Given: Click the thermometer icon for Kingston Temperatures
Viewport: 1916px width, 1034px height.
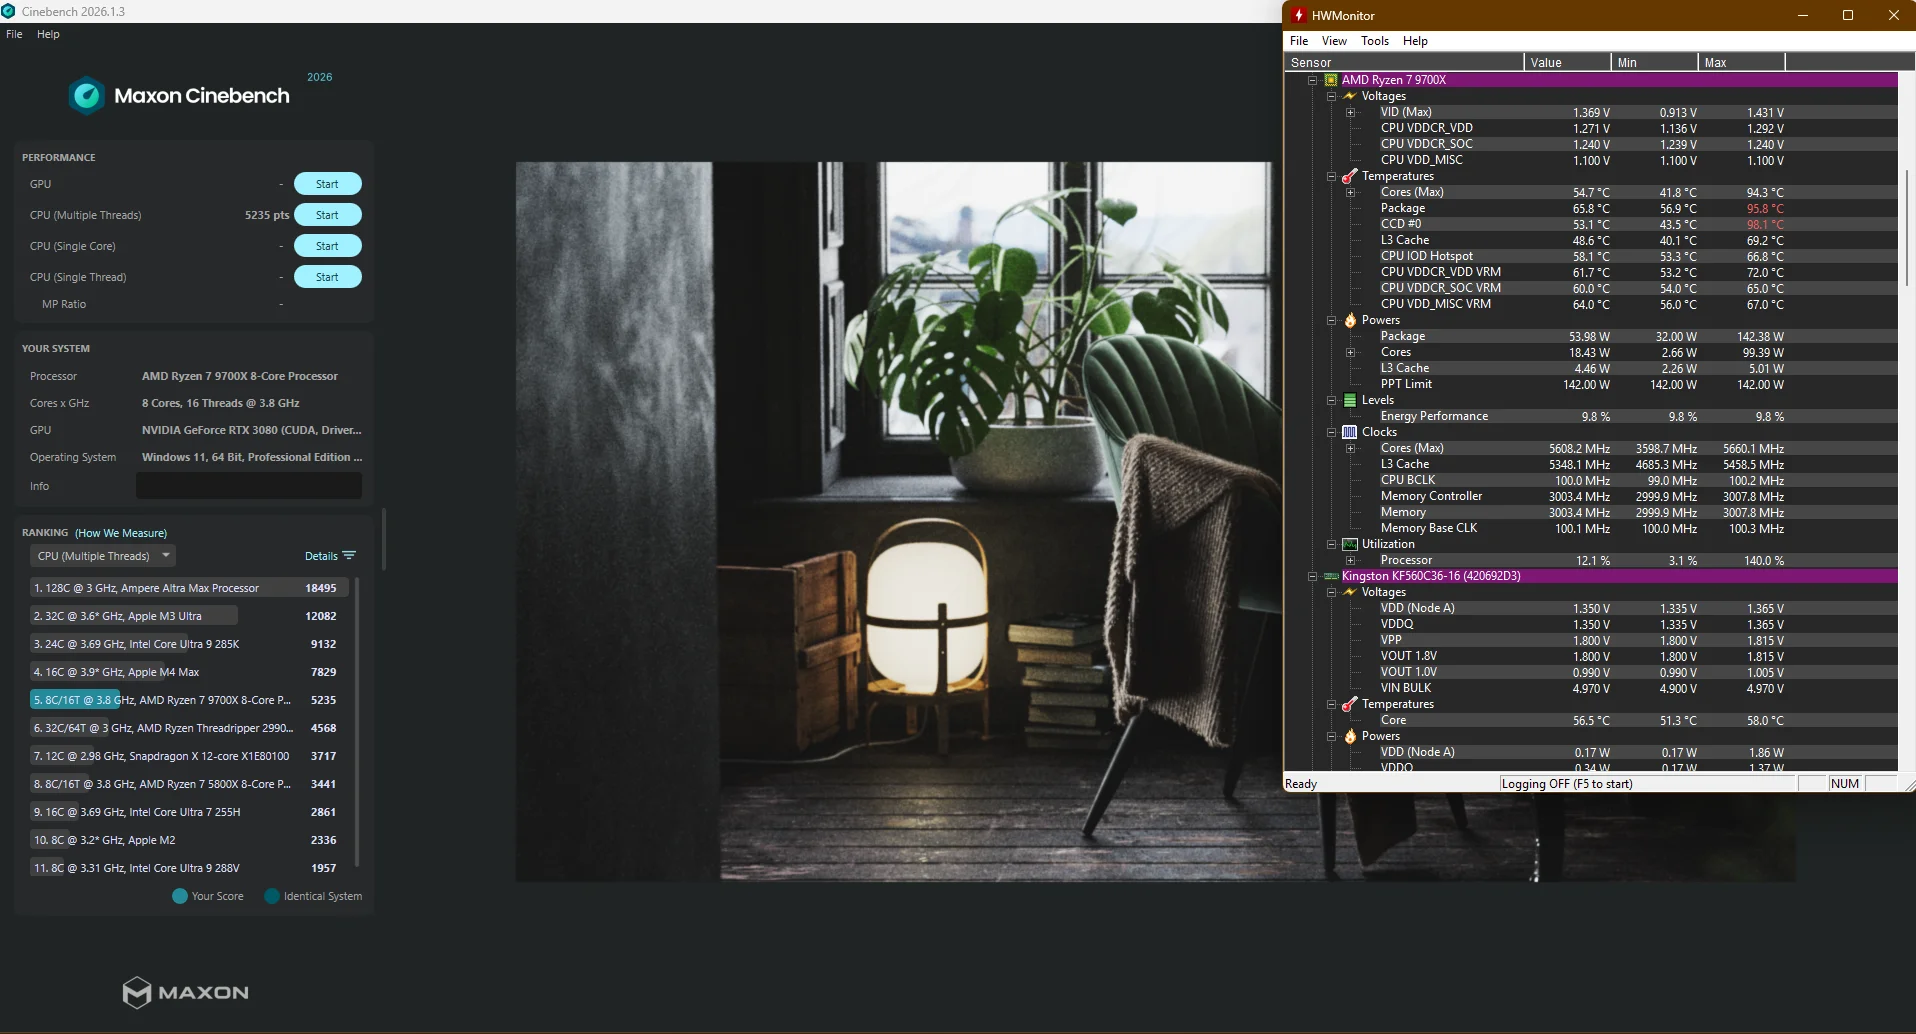Looking at the screenshot, I should (1350, 704).
